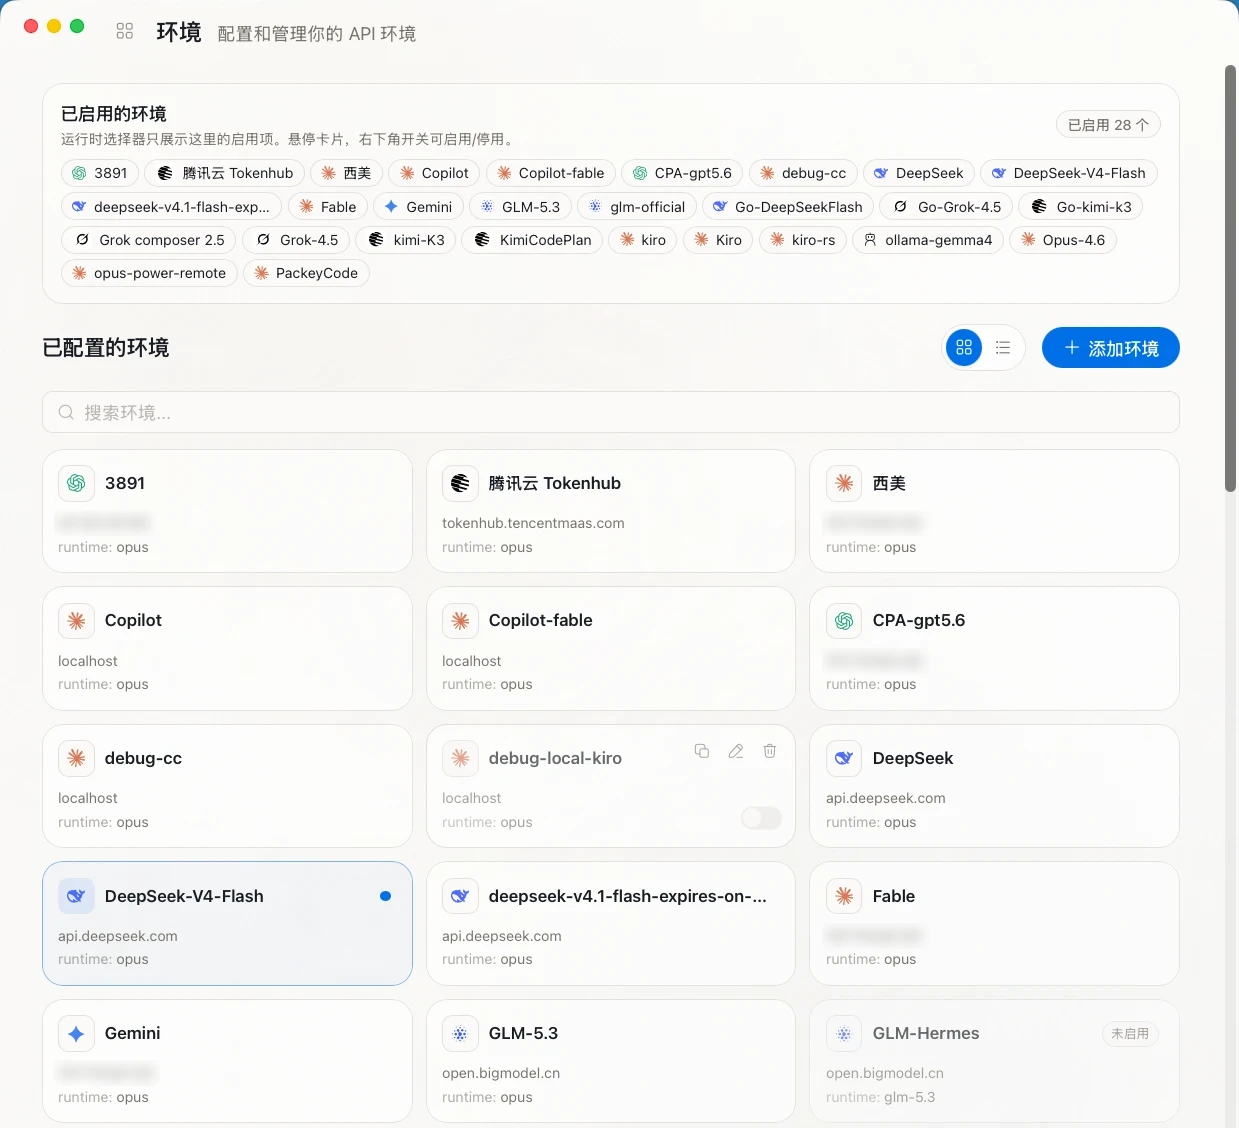Image resolution: width=1239 pixels, height=1128 pixels.
Task: Choose the KimiCodePlan chip
Action: tap(533, 240)
